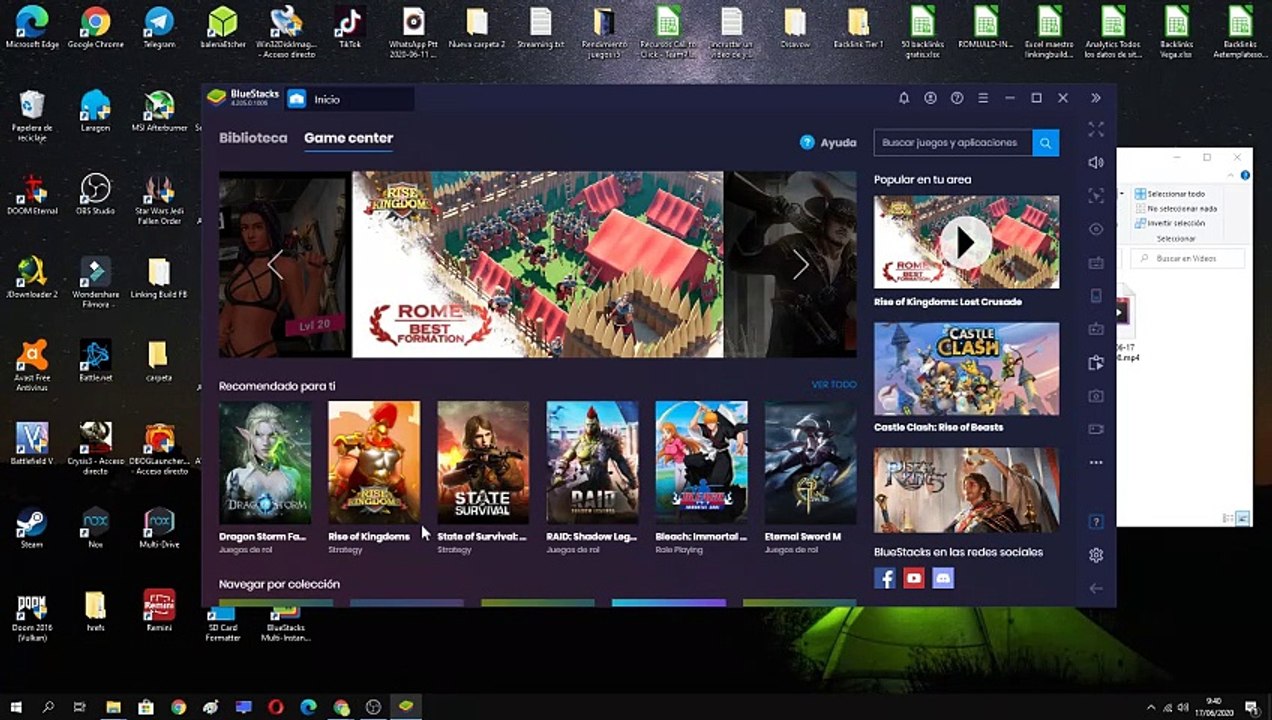1272x720 pixels.
Task: Open BlueStacks notifications bell
Action: [x=904, y=98]
